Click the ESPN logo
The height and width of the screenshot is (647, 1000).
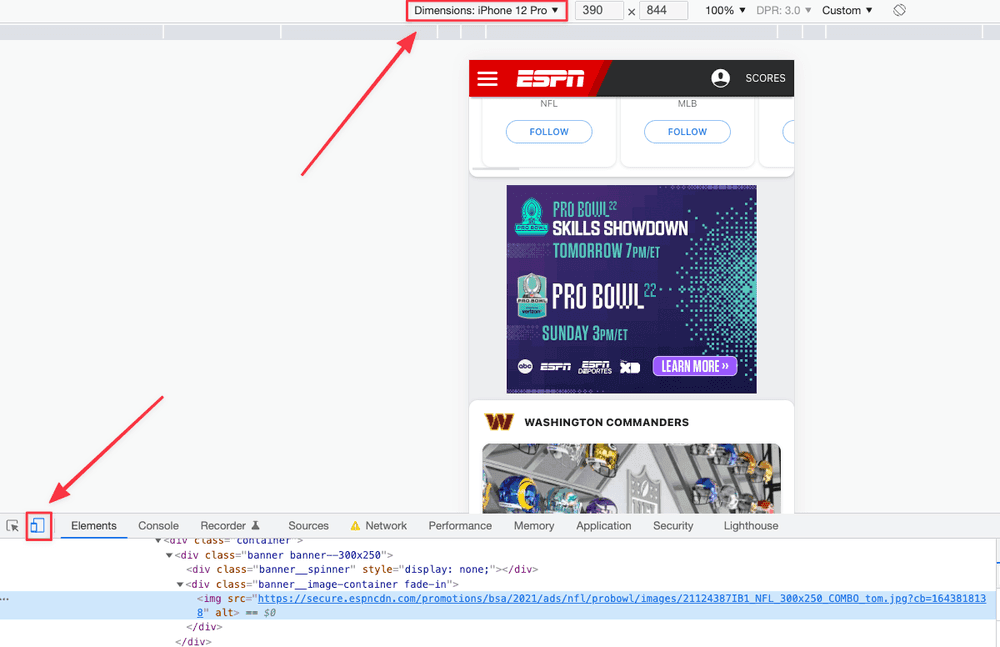pos(551,78)
